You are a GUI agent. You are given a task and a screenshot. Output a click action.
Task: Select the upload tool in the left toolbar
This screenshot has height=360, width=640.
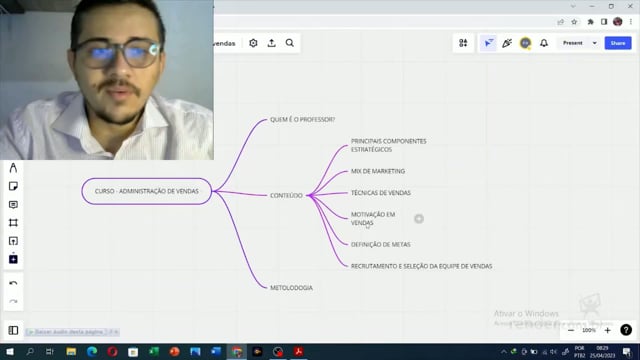13,241
